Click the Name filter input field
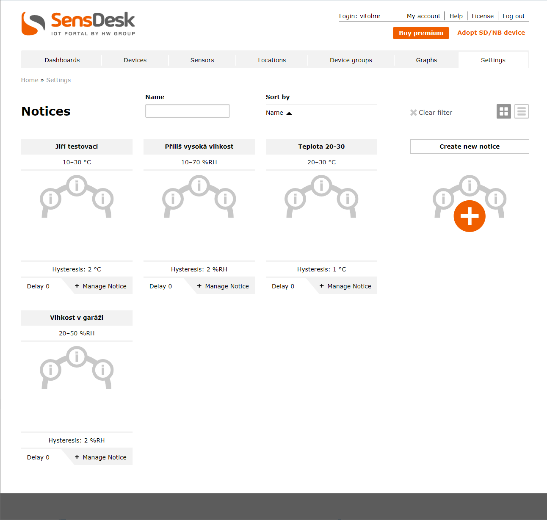This screenshot has width=547, height=520. (187, 111)
